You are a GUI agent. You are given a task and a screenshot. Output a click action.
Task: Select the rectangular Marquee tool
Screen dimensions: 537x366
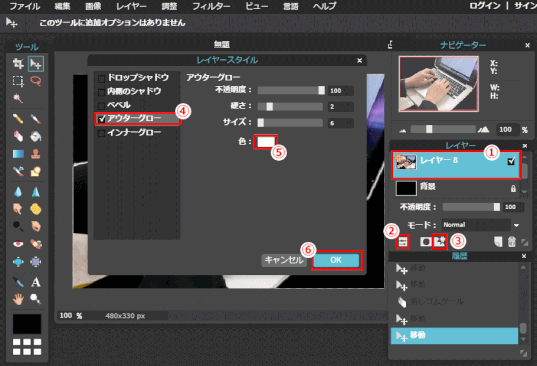pyautogui.click(x=18, y=81)
